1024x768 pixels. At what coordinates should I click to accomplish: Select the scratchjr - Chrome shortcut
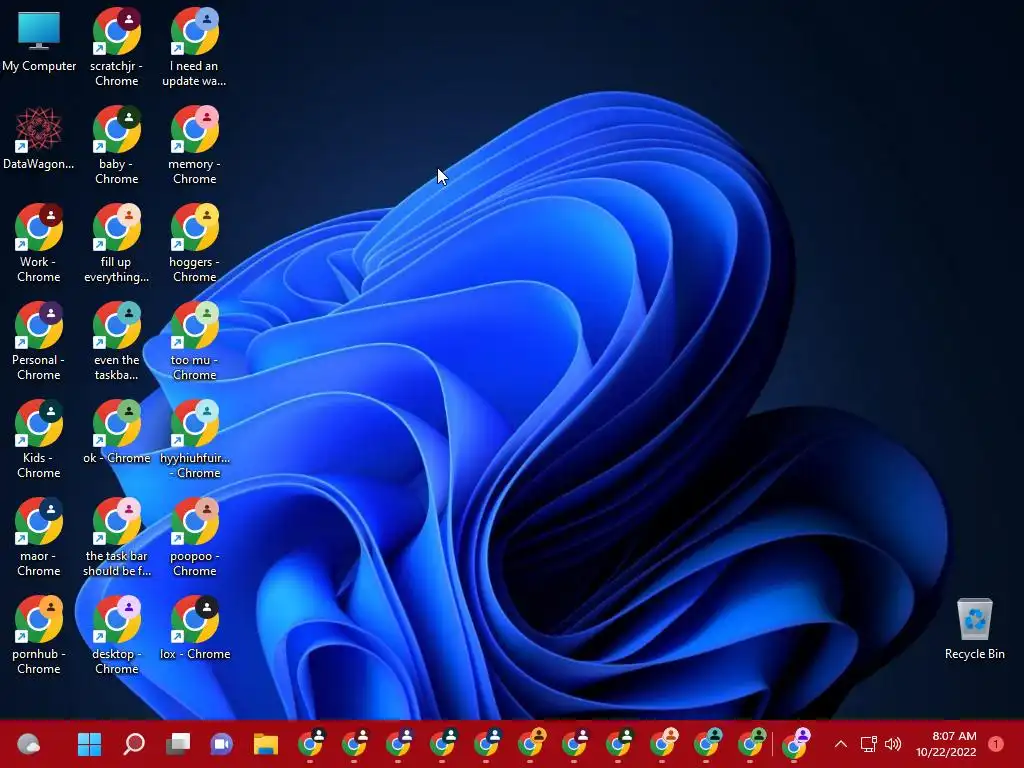[116, 48]
